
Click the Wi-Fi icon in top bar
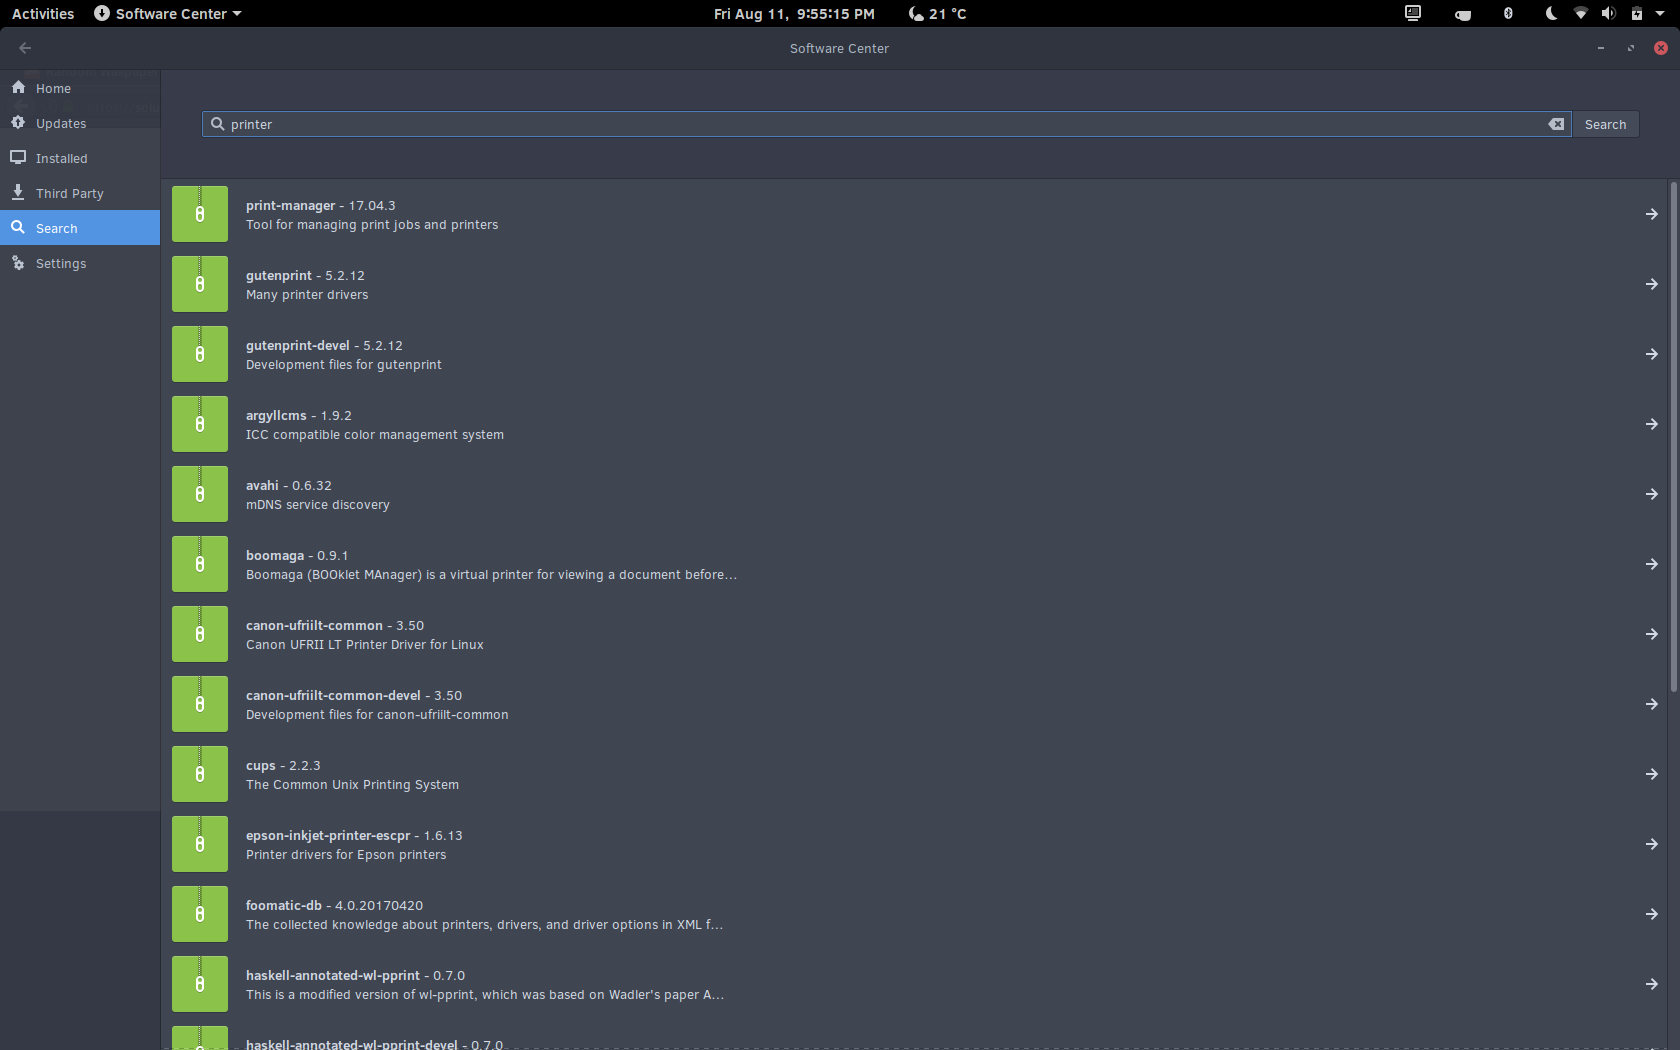coord(1580,13)
